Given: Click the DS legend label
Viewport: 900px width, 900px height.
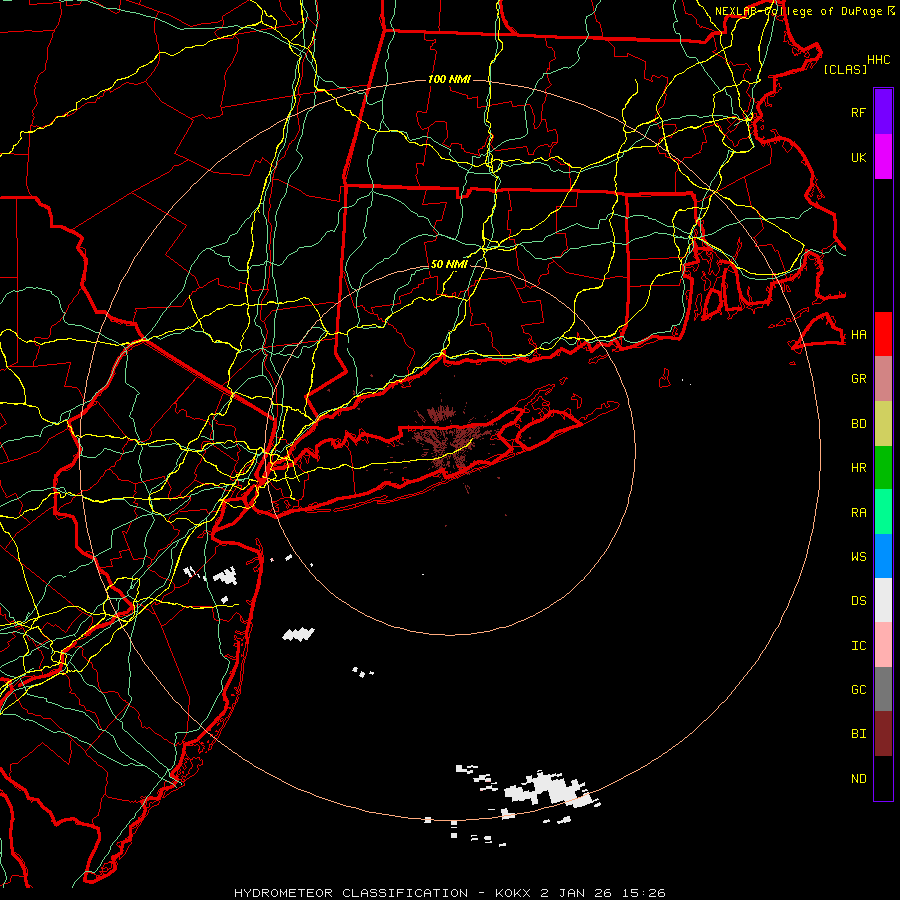Looking at the screenshot, I should point(859,601).
